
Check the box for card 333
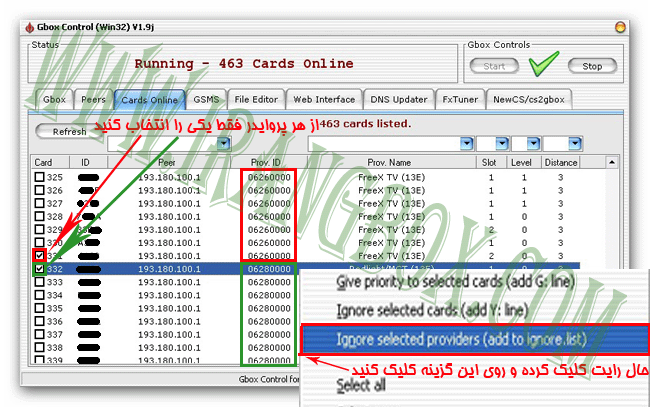point(39,282)
